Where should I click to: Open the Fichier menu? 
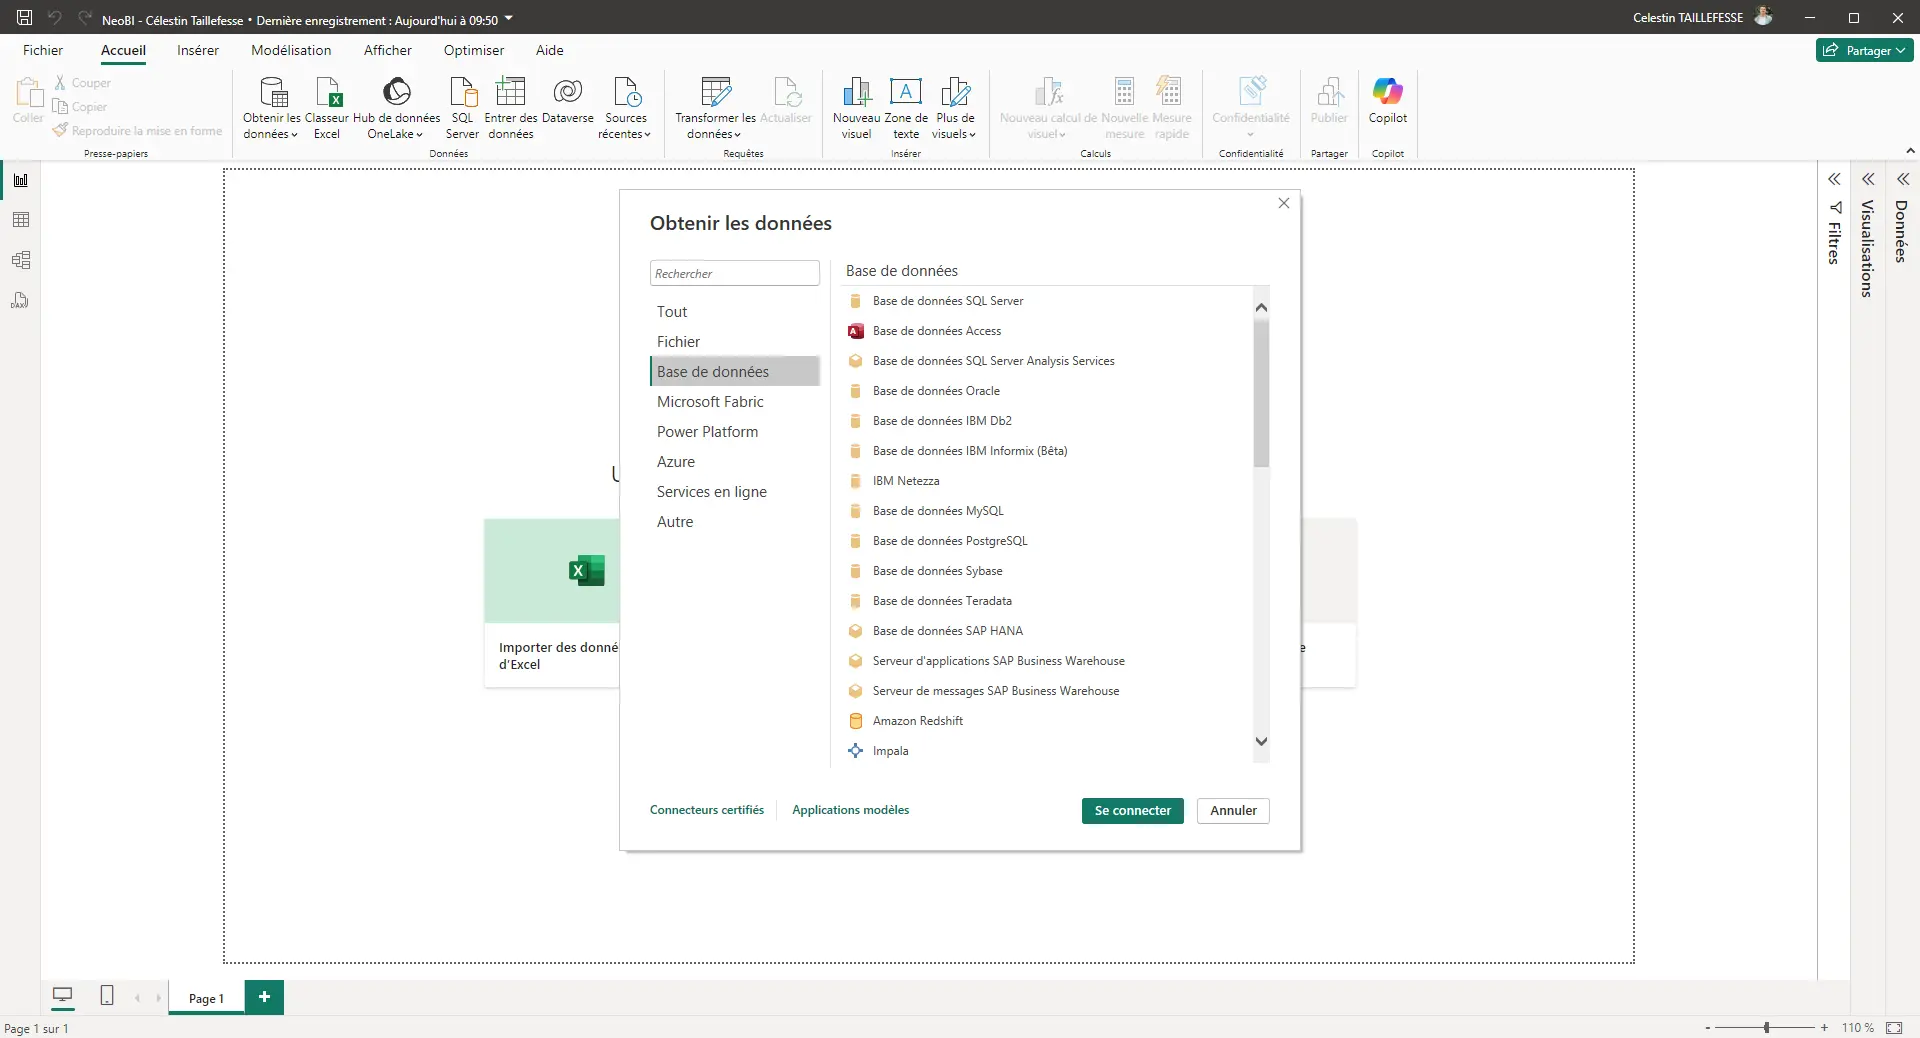tap(43, 50)
